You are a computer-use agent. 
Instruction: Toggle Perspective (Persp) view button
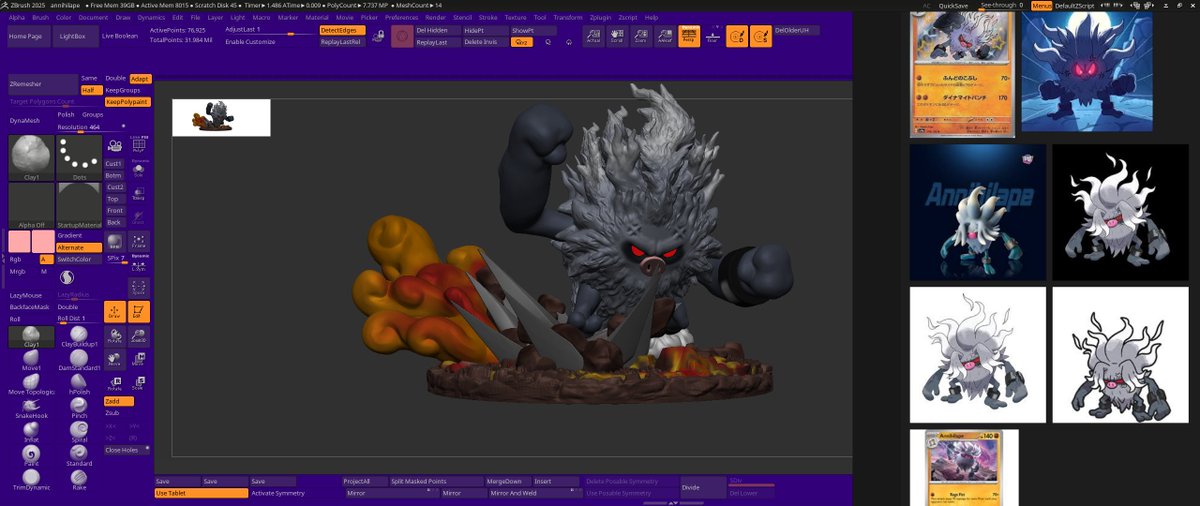[x=689, y=37]
